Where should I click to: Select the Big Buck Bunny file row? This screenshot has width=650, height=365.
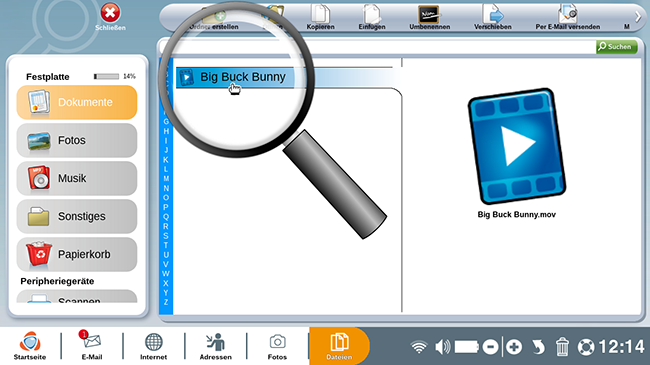click(284, 77)
